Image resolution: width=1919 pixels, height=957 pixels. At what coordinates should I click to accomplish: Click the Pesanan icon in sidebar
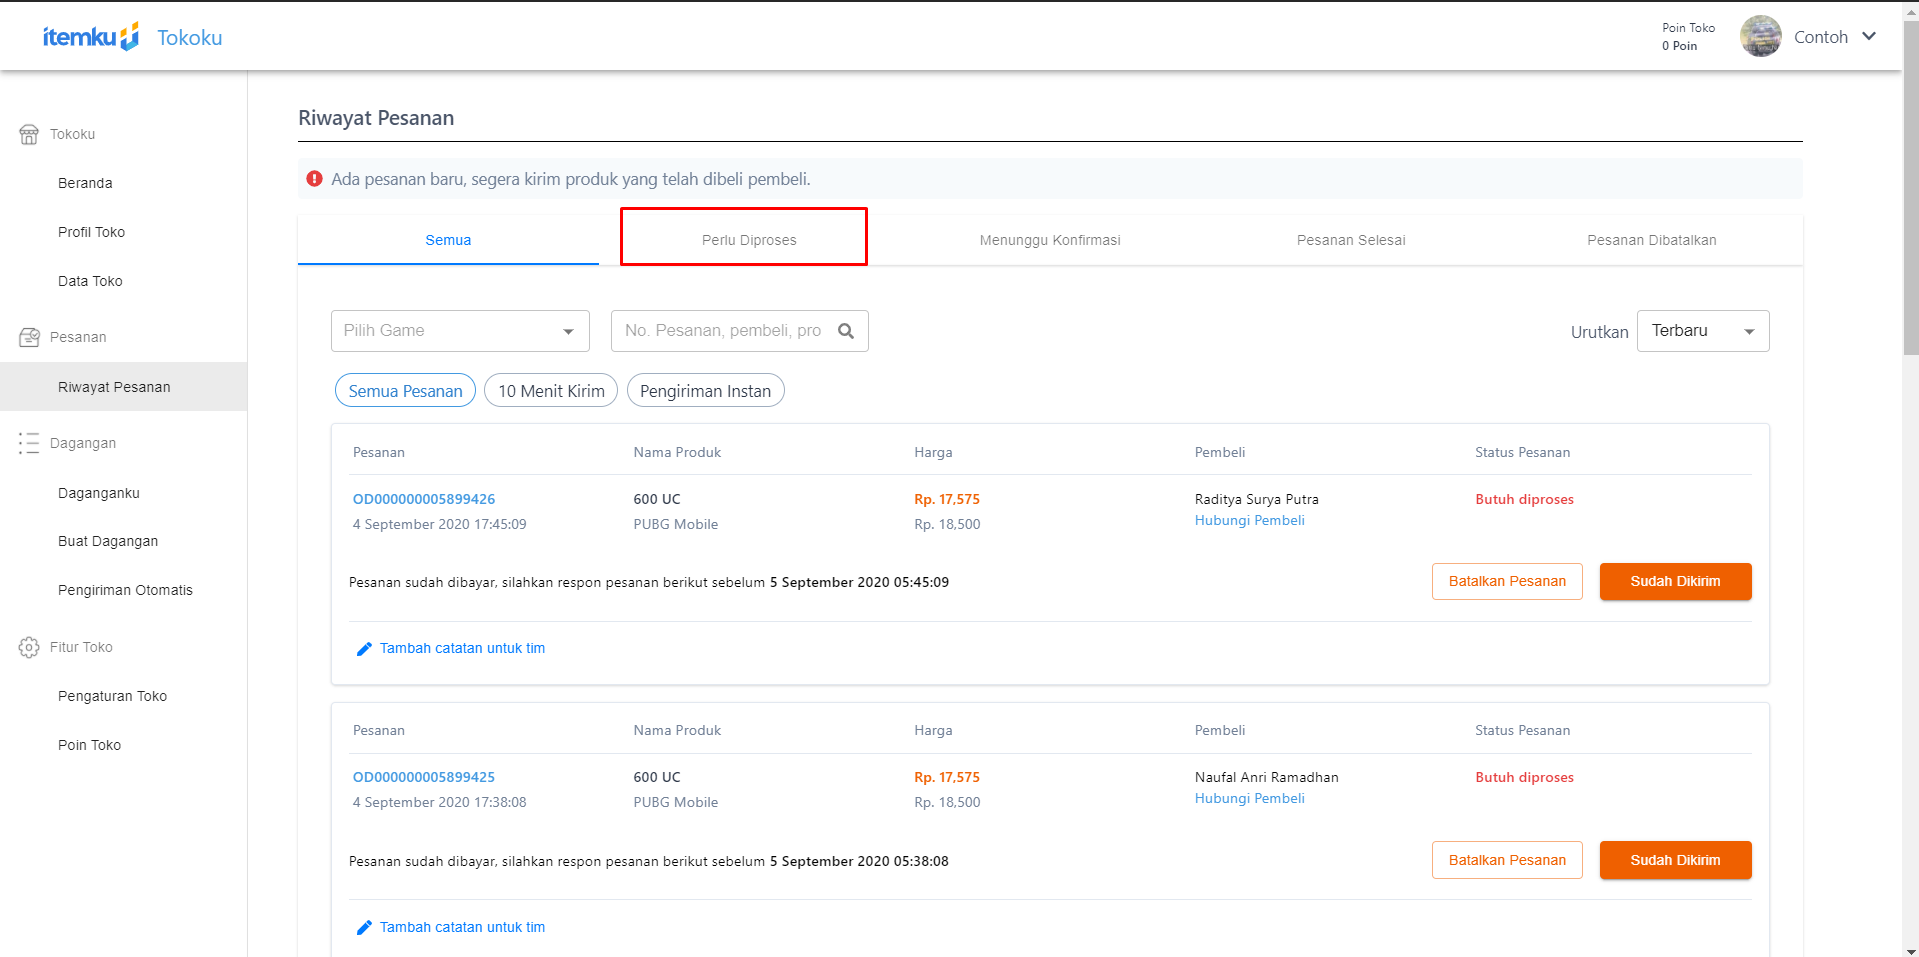(29, 338)
